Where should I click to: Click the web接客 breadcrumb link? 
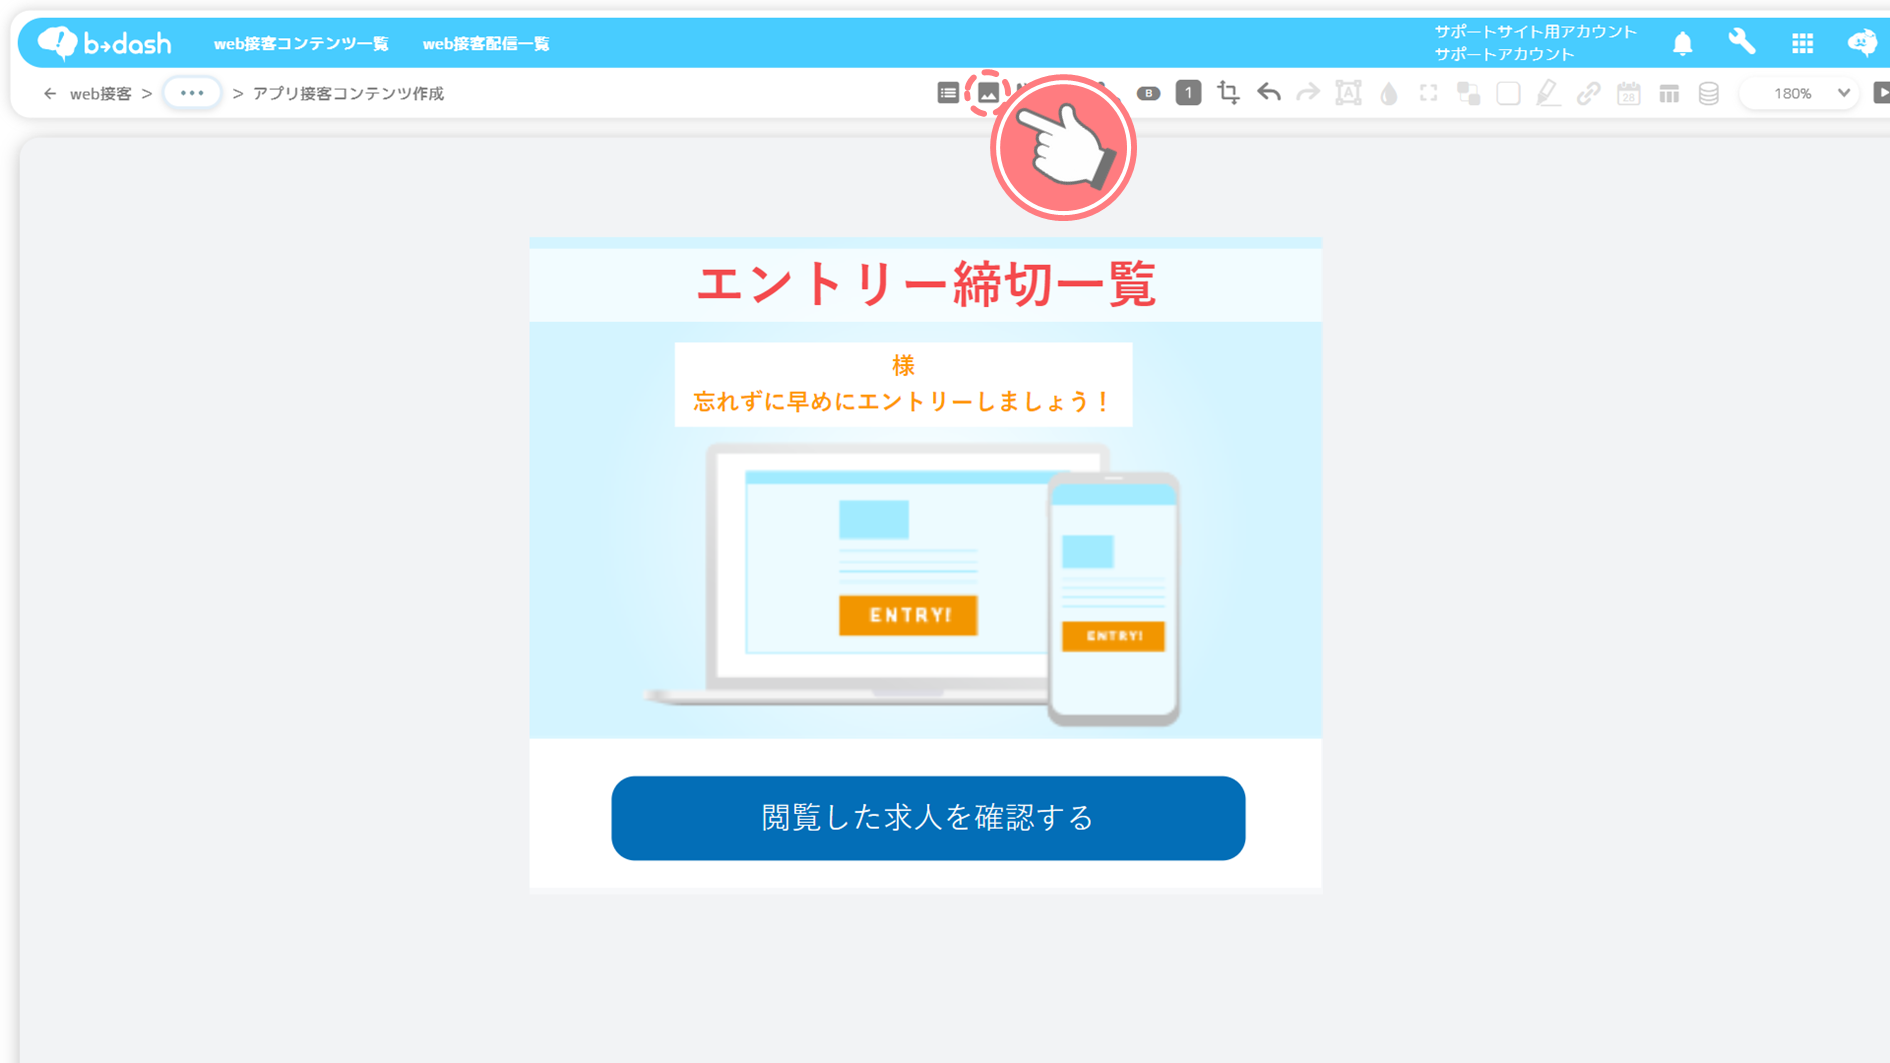(x=101, y=93)
